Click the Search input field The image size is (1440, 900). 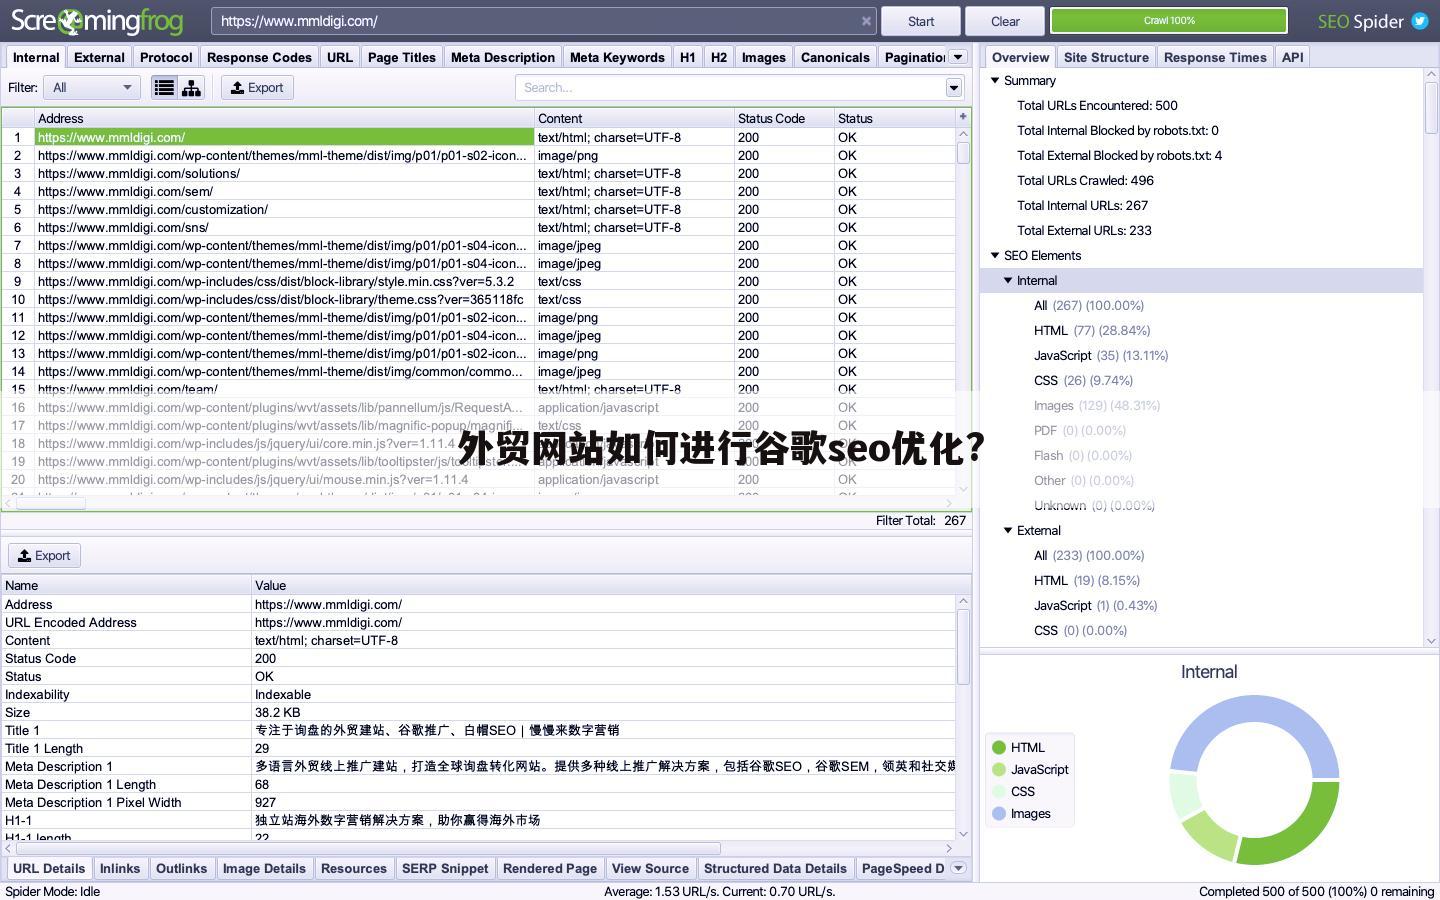coord(731,88)
